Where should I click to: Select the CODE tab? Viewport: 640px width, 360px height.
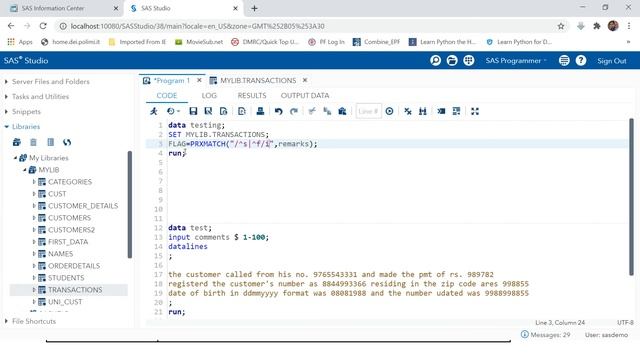(167, 95)
